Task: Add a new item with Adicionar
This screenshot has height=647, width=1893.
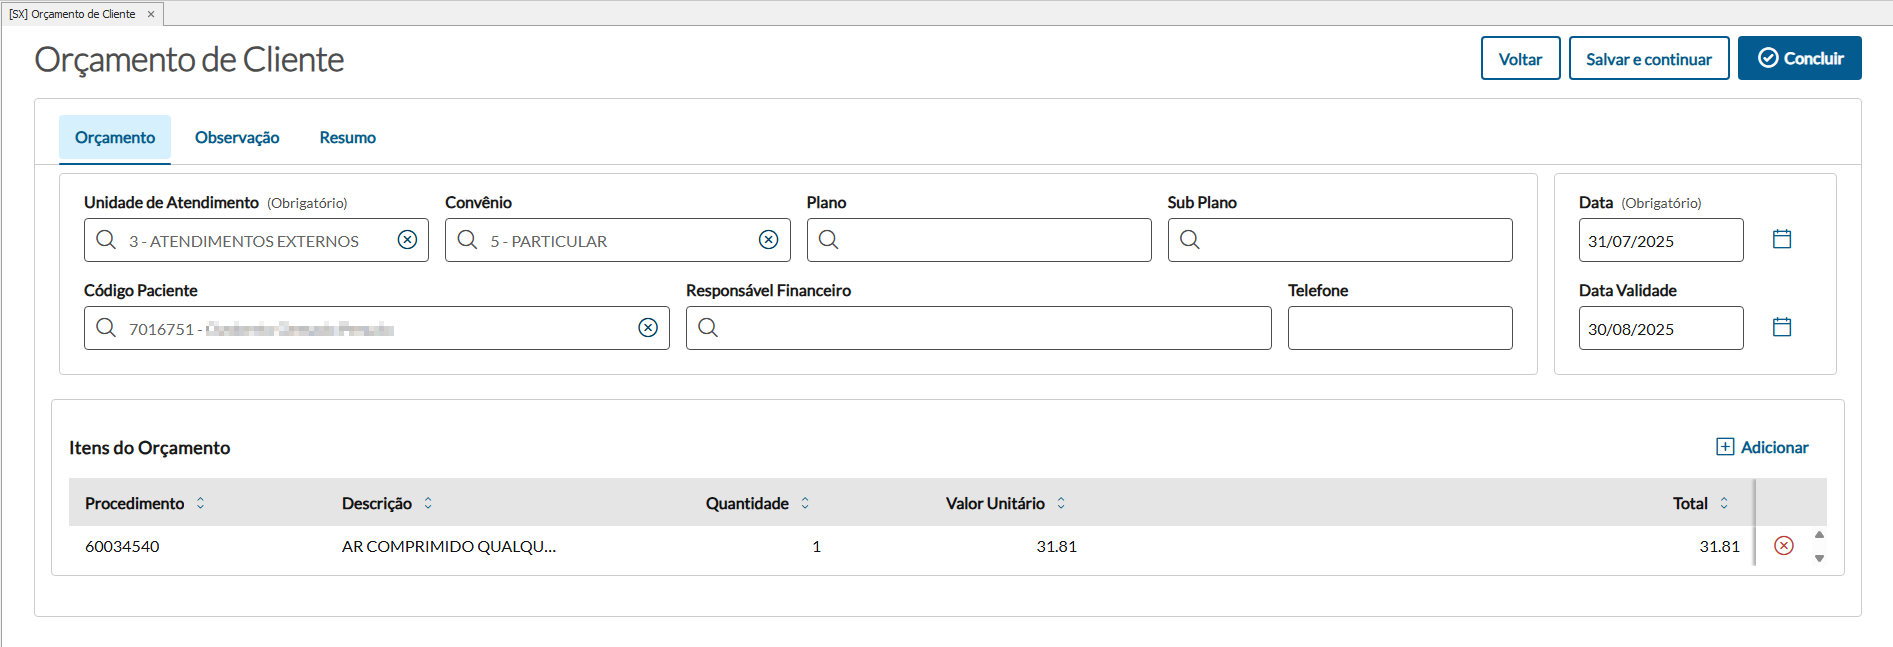Action: (1762, 447)
